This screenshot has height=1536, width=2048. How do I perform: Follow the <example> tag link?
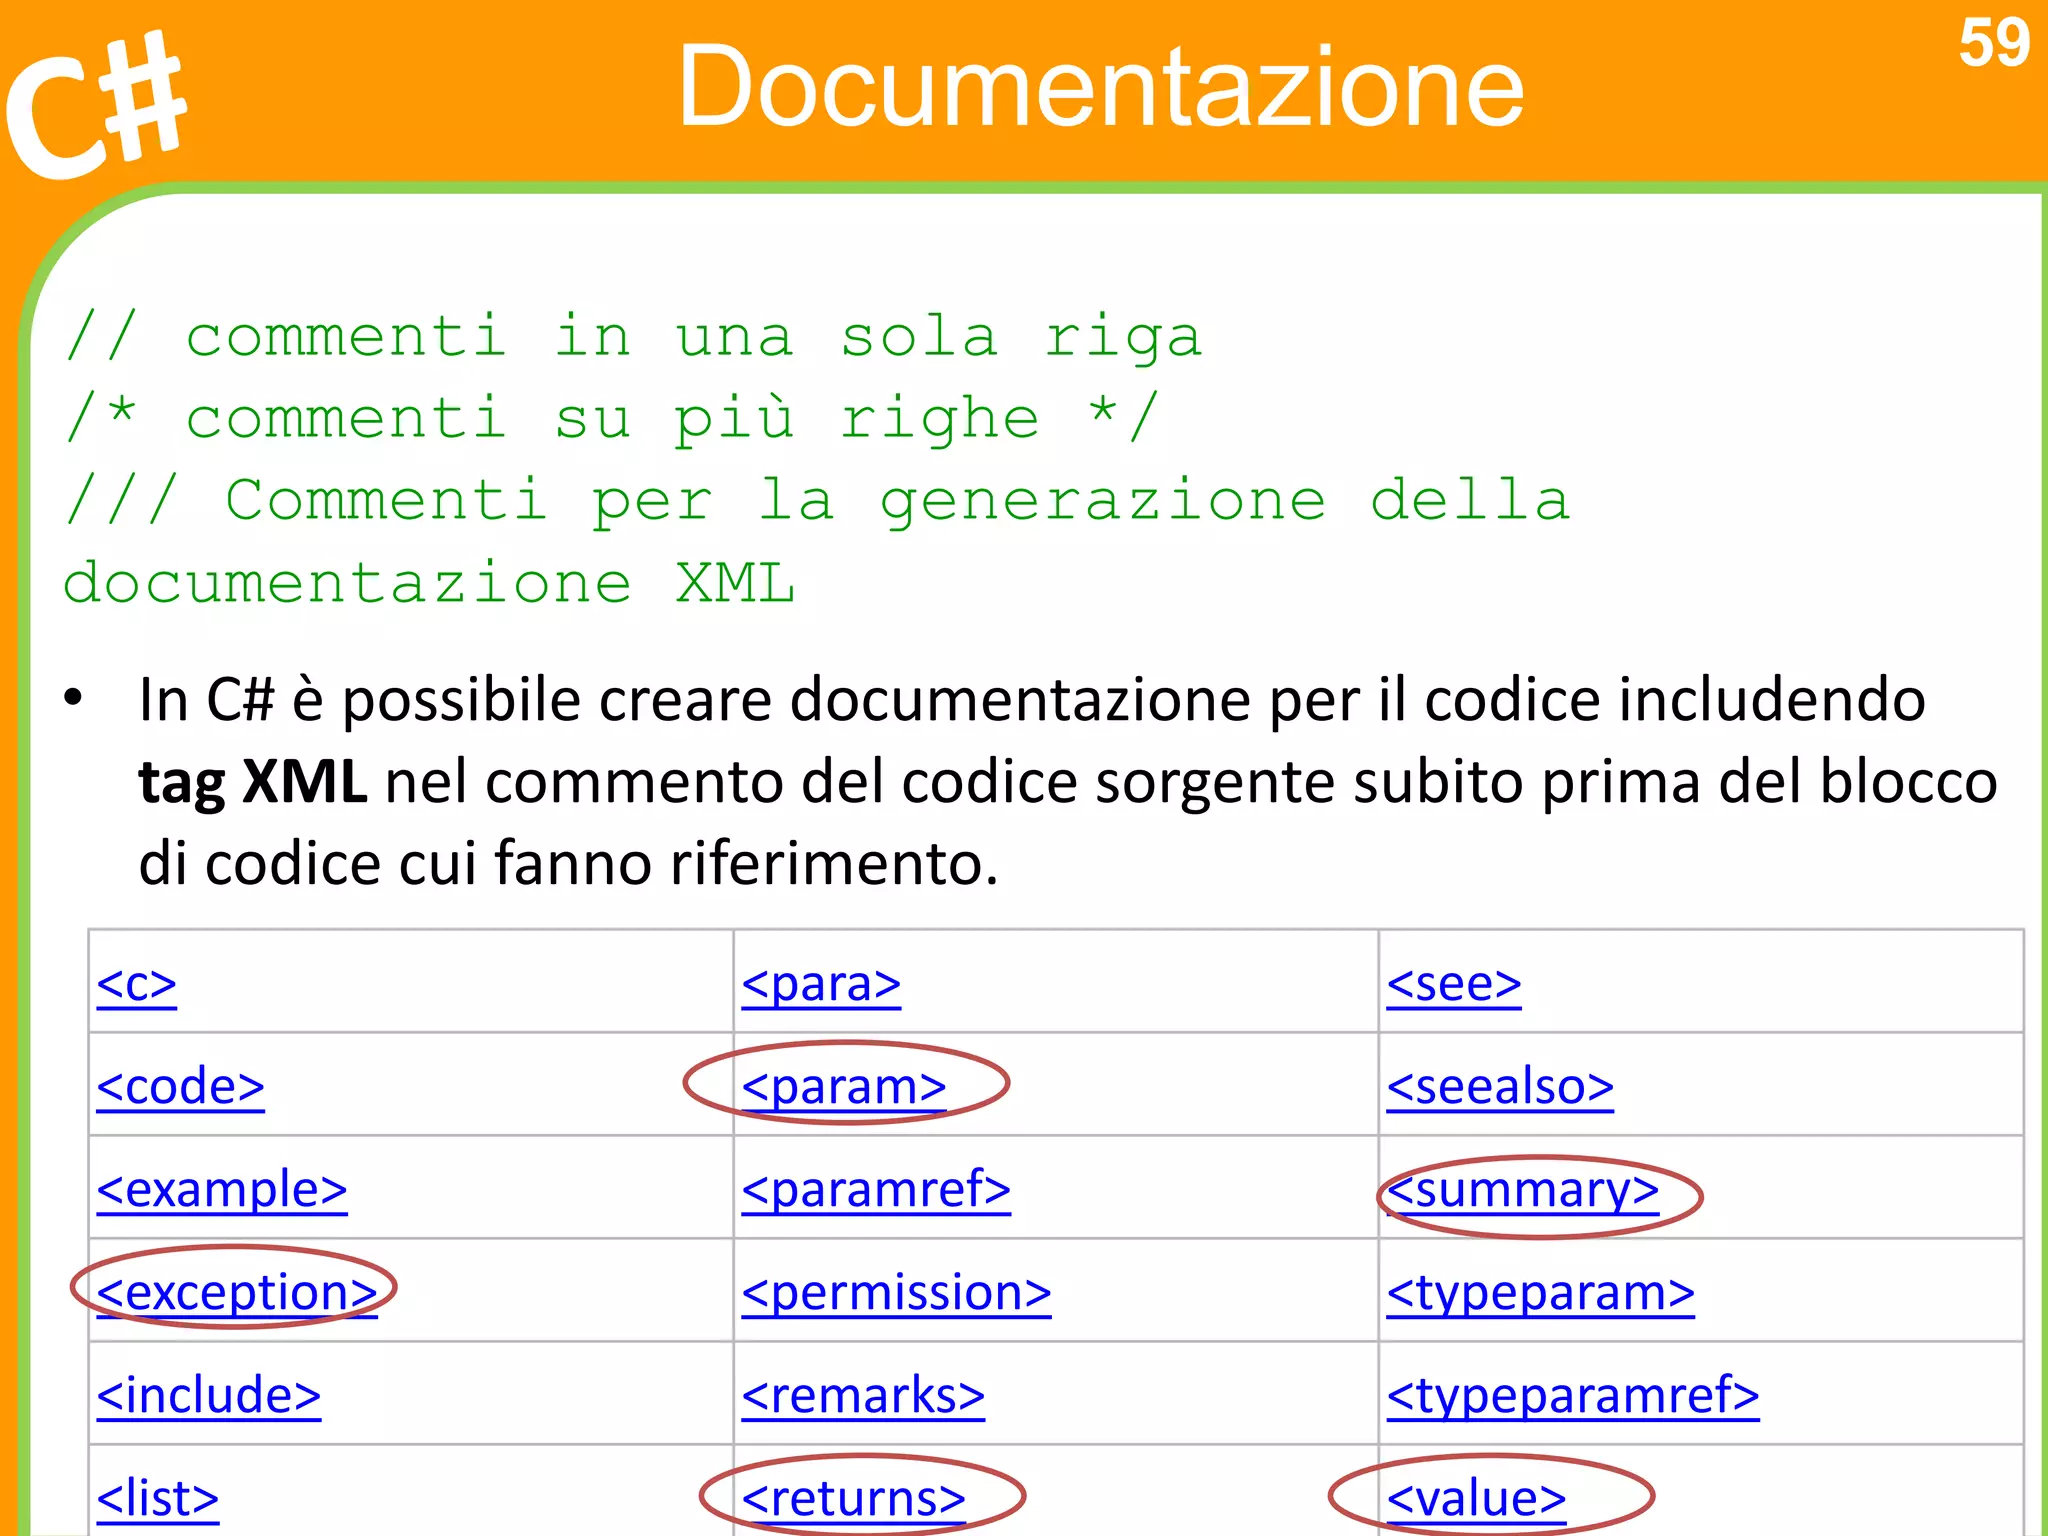(x=222, y=1190)
